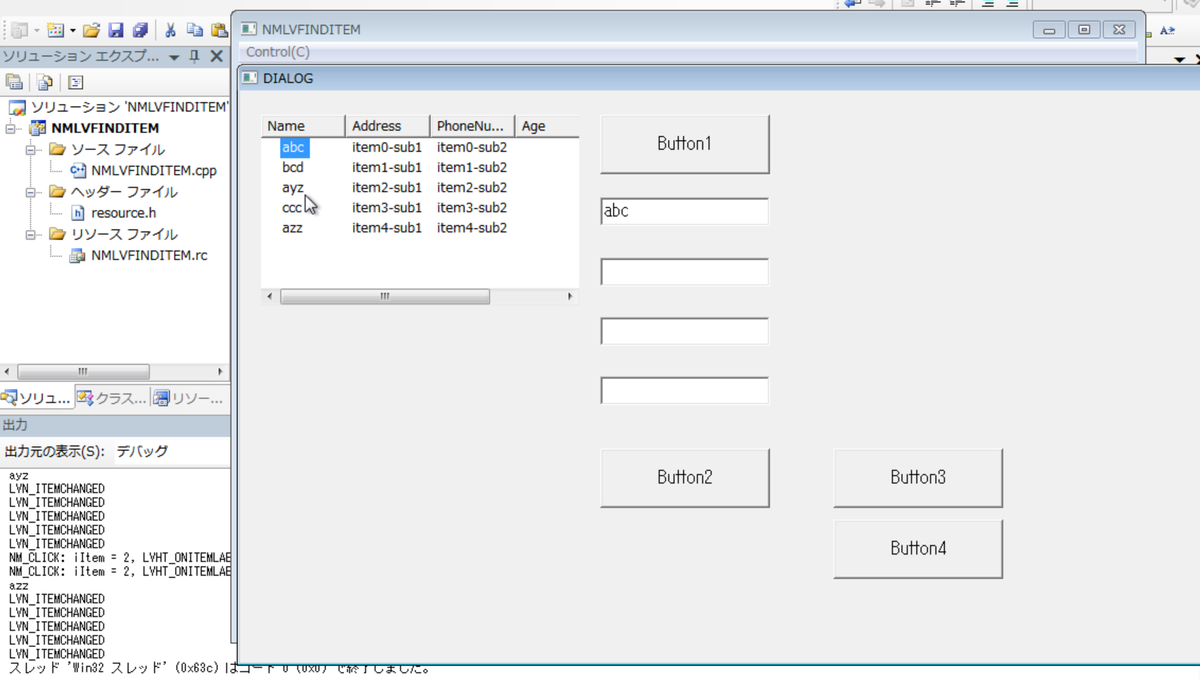
Task: Open the Add New Item dropdown arrow
Action: pyautogui.click(x=72, y=31)
